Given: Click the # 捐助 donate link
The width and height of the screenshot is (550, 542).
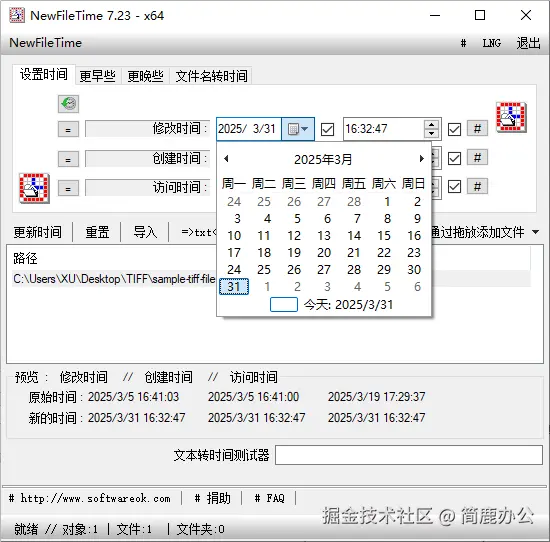Looking at the screenshot, I should tap(212, 498).
